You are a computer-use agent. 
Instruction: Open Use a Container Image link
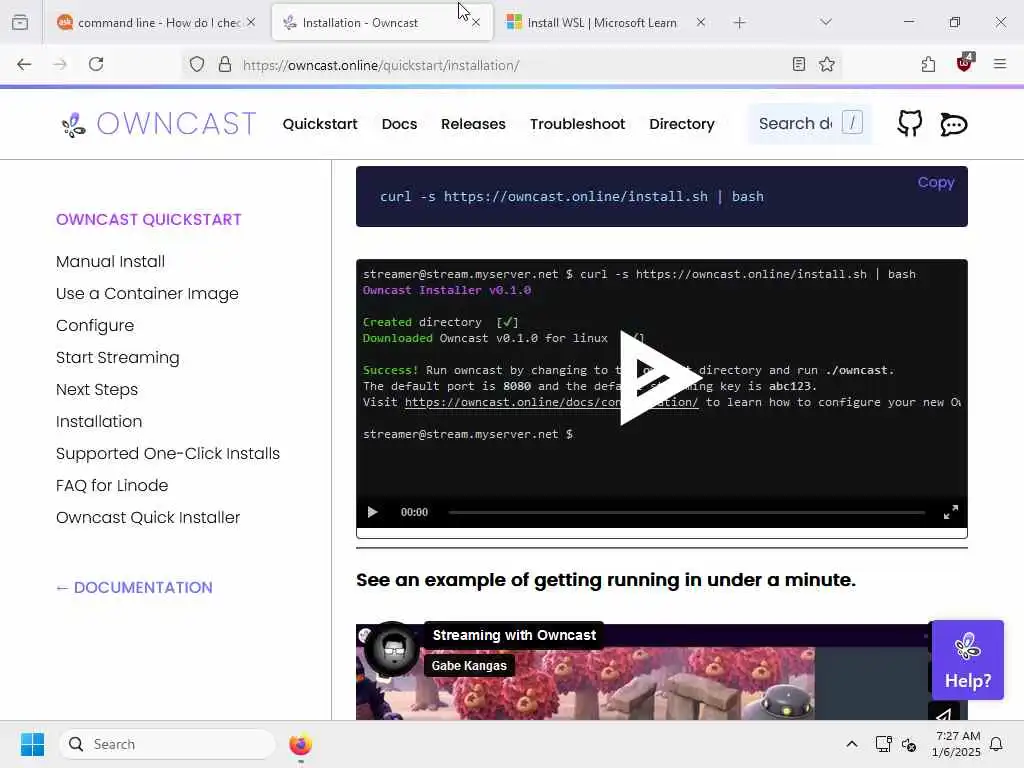(147, 293)
